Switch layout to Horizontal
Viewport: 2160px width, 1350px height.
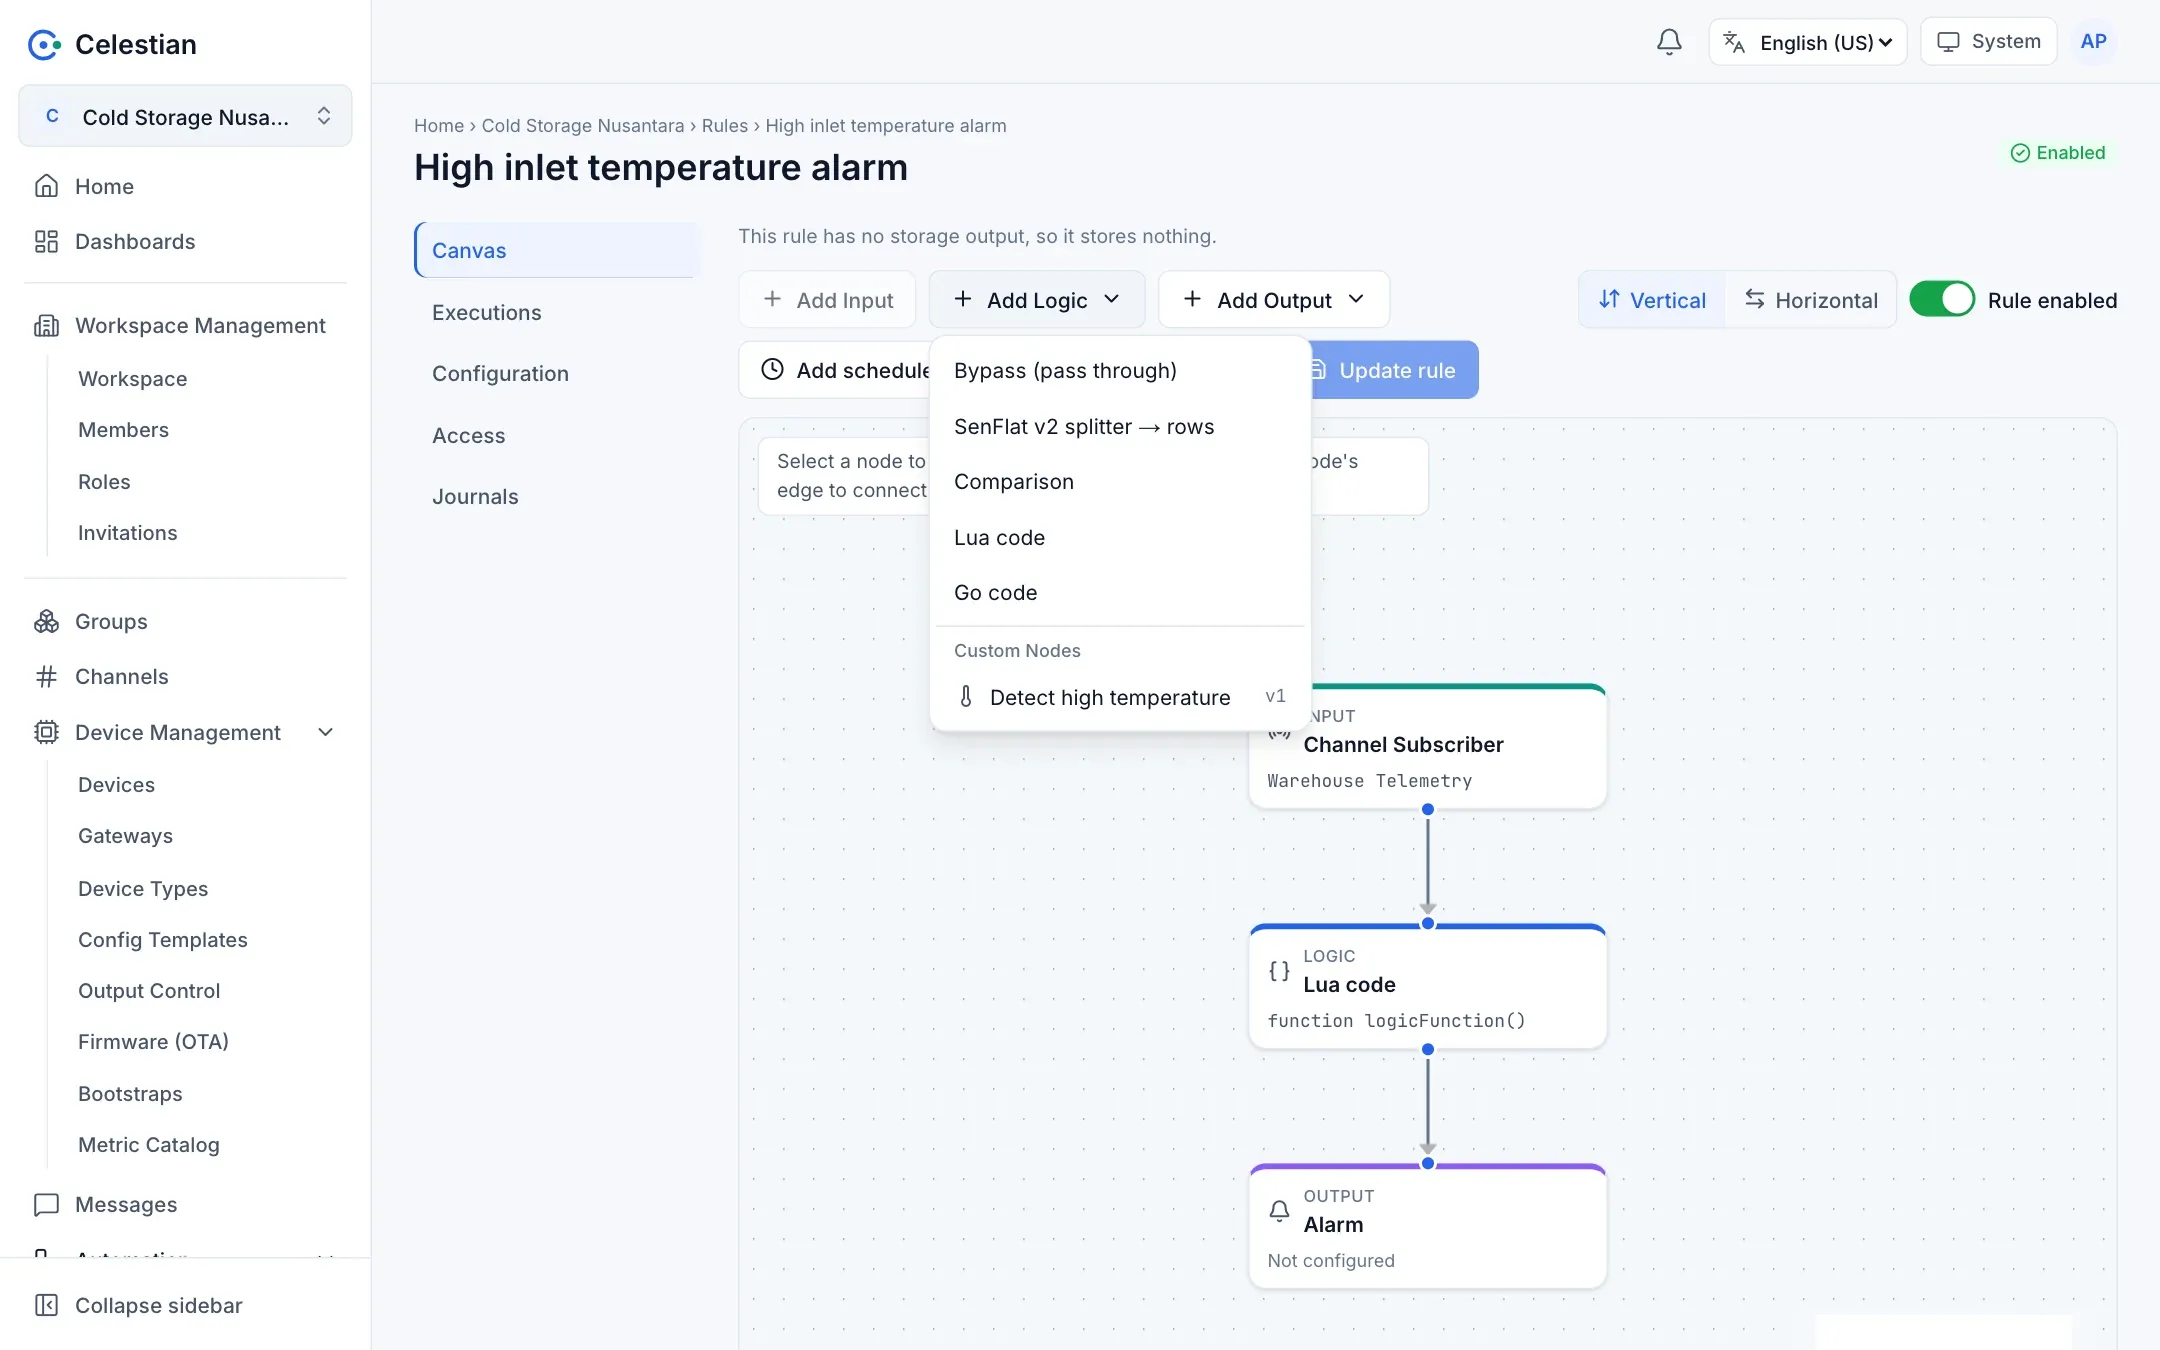click(1811, 299)
